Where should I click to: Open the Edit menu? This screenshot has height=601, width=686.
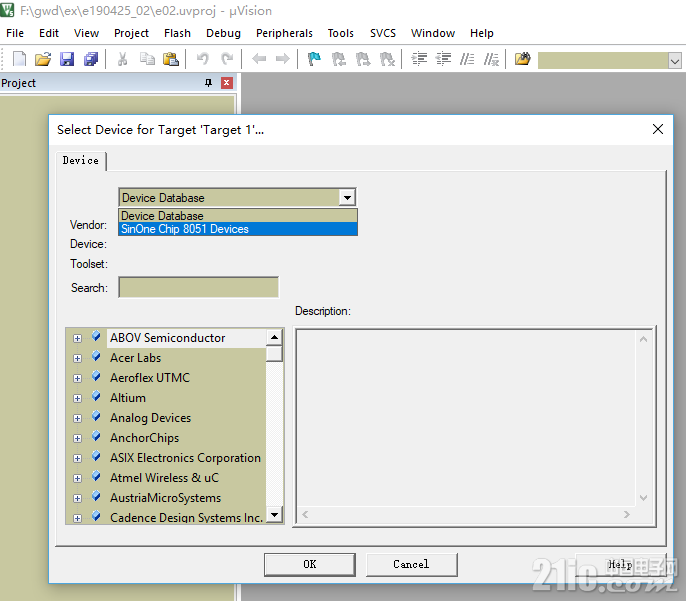49,33
